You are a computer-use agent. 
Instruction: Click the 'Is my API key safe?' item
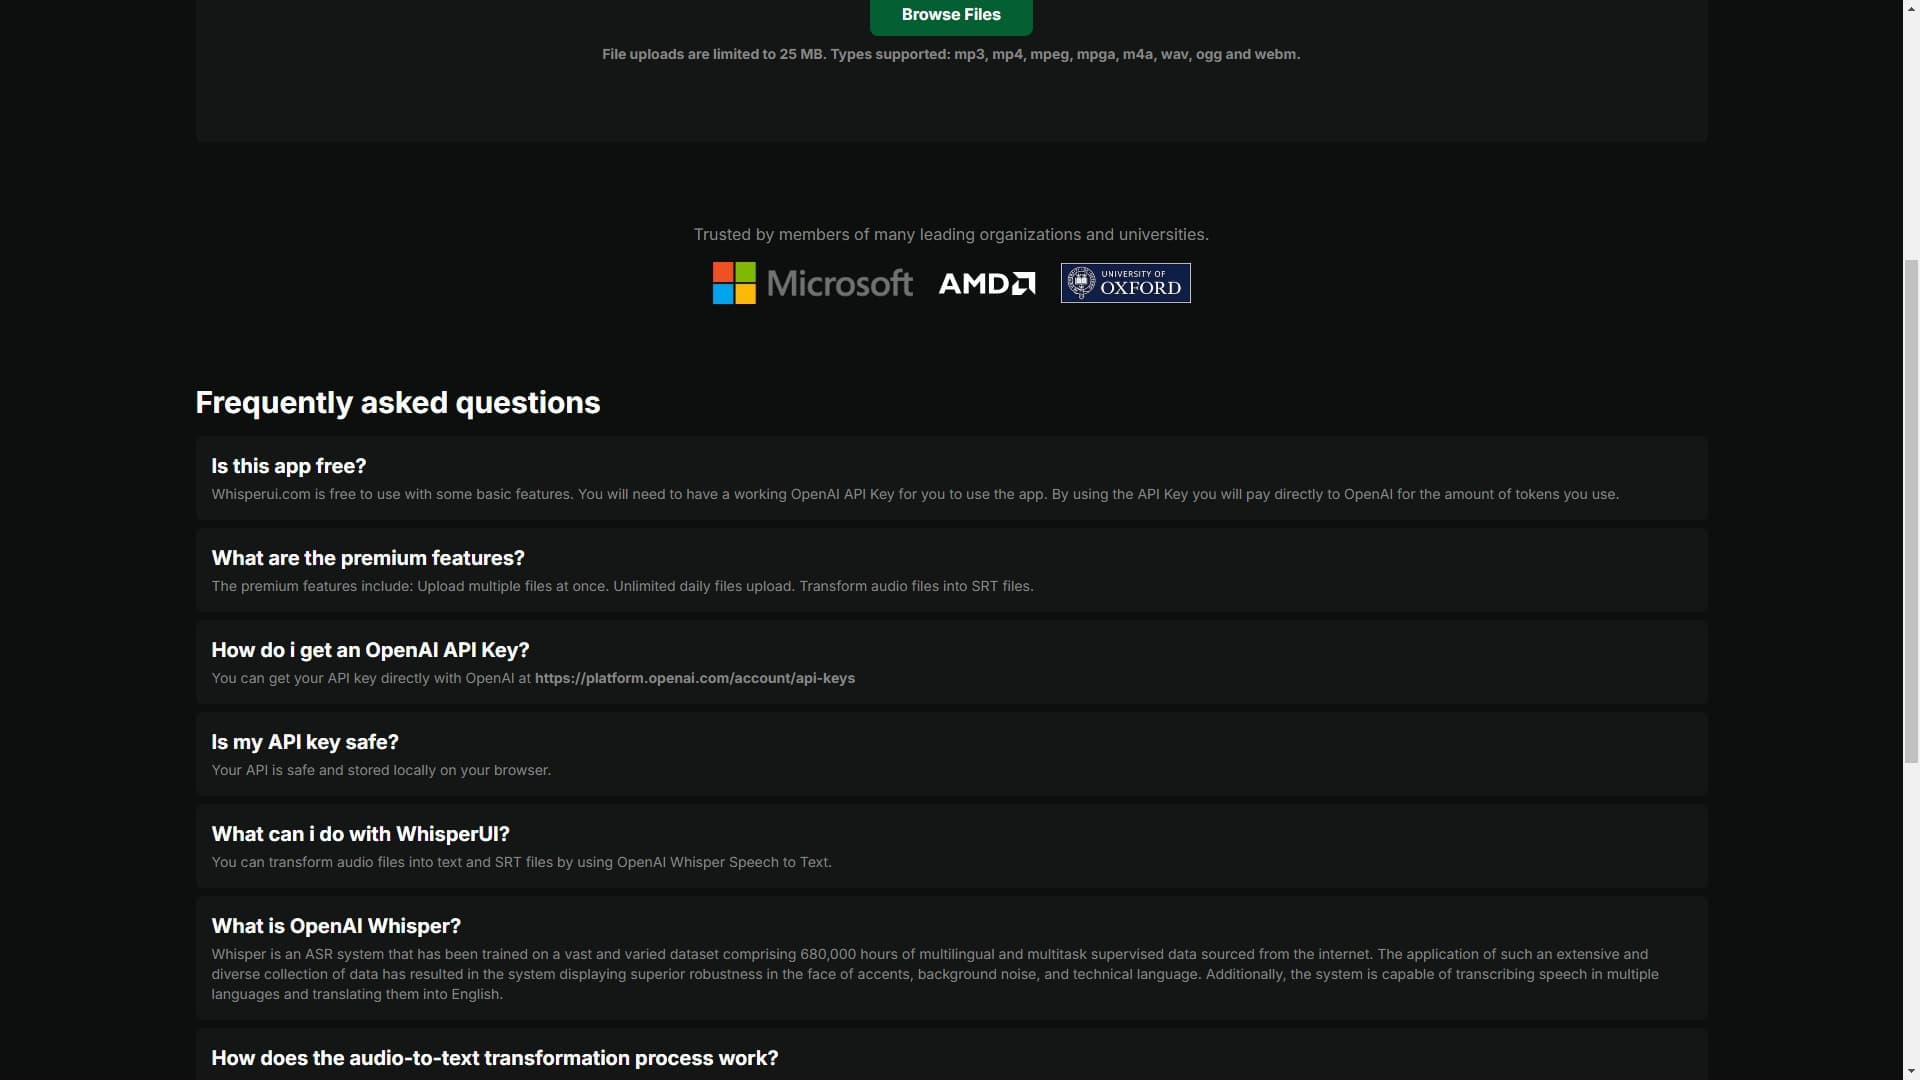pos(304,742)
